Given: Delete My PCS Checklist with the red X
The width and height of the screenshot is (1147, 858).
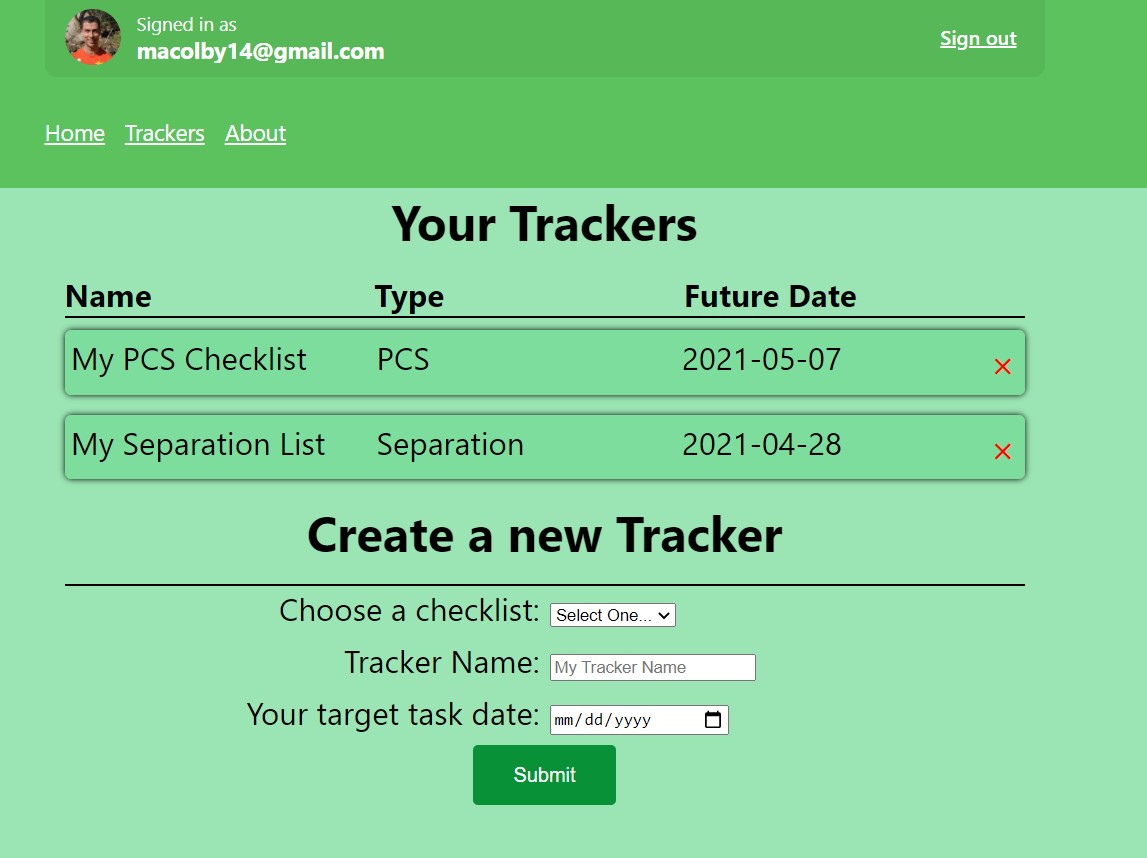Looking at the screenshot, I should pos(1001,367).
